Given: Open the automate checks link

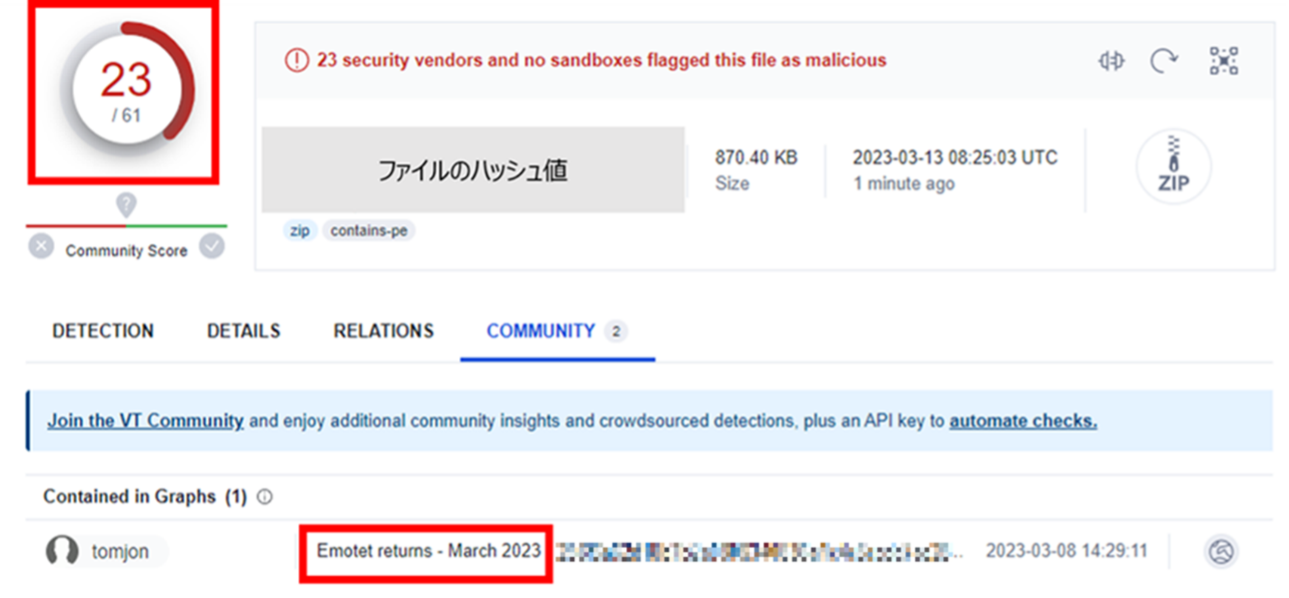Looking at the screenshot, I should click(x=1023, y=421).
